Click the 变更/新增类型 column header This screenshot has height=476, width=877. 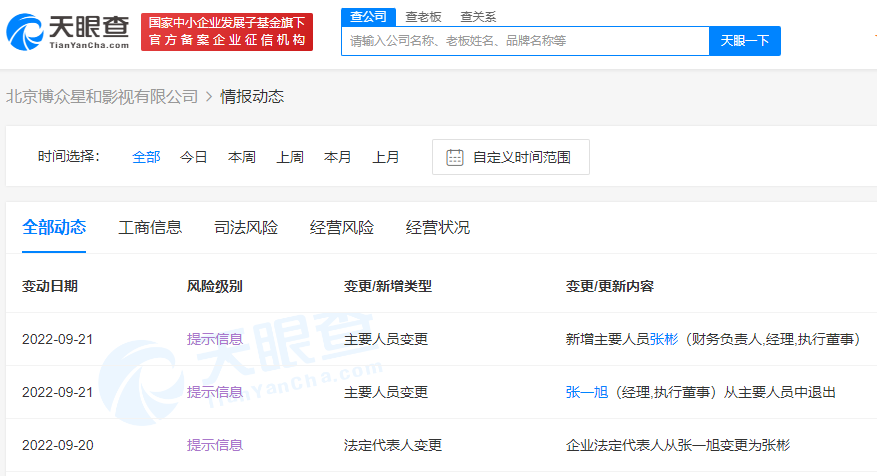click(388, 286)
